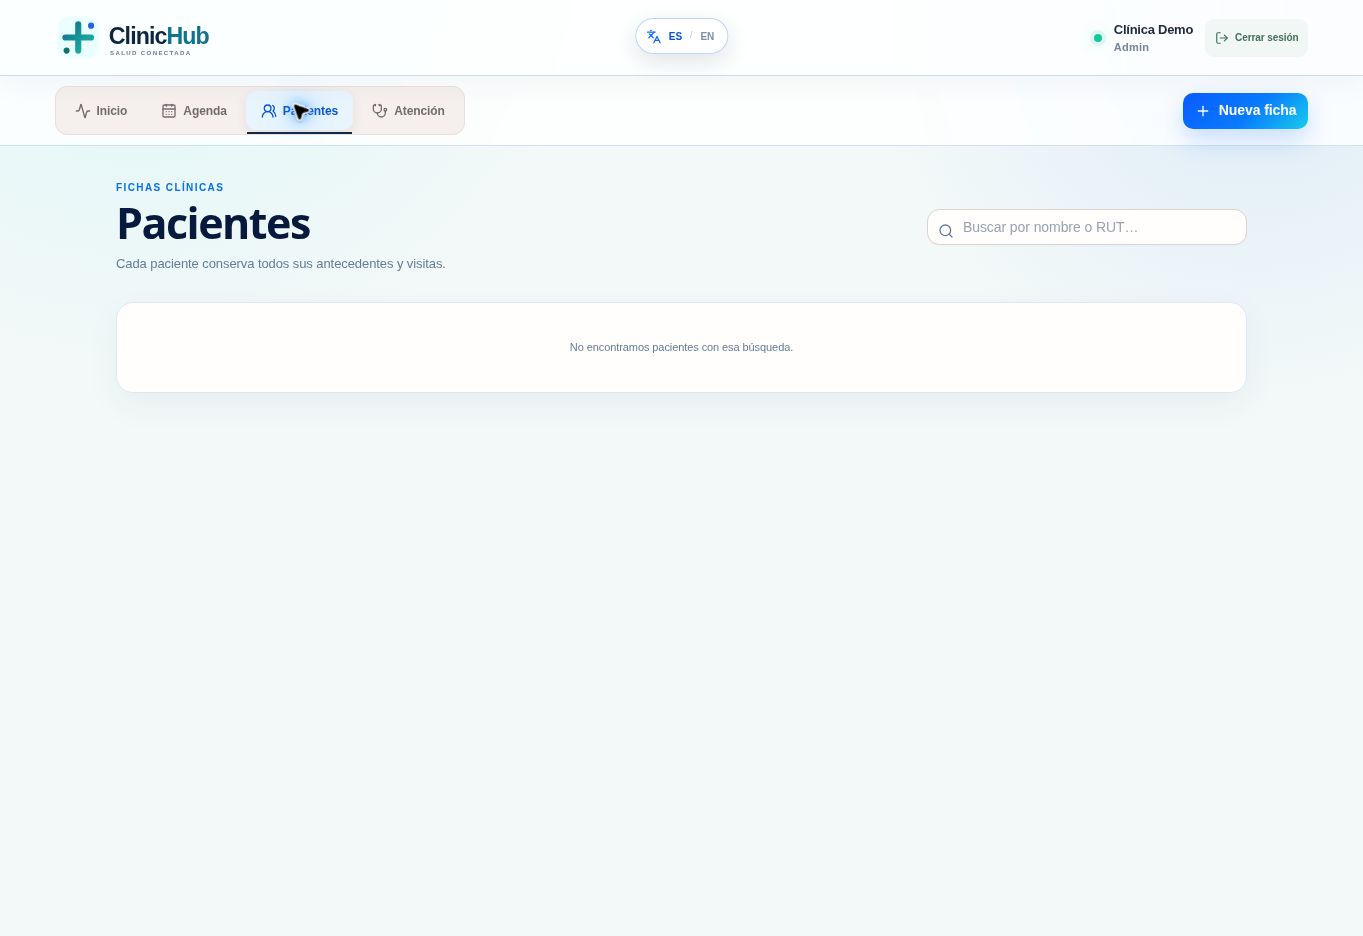Viewport: 1363px width, 936px height.
Task: Create a record with Nueva ficha
Action: pos(1245,111)
